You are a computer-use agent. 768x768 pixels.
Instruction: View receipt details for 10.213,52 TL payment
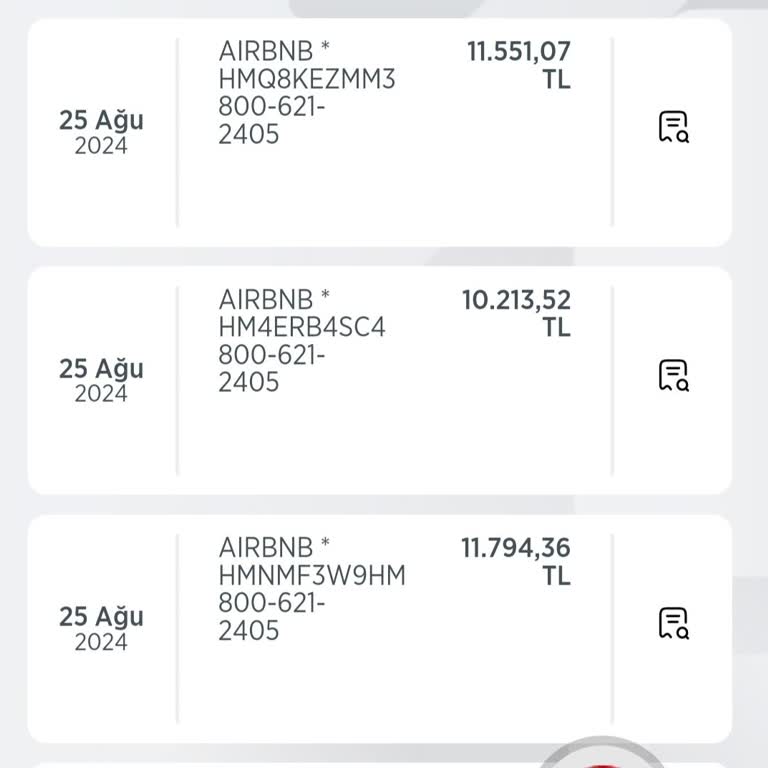[x=673, y=376]
